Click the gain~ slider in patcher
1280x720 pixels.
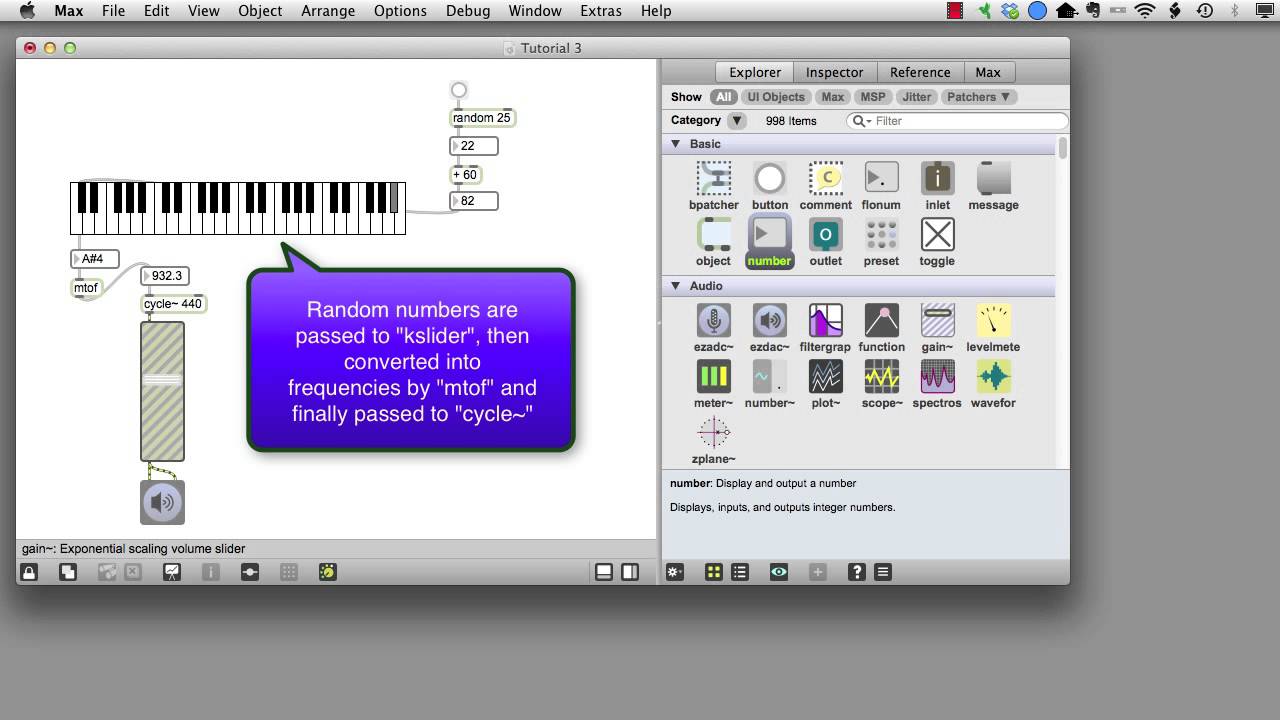coord(162,391)
